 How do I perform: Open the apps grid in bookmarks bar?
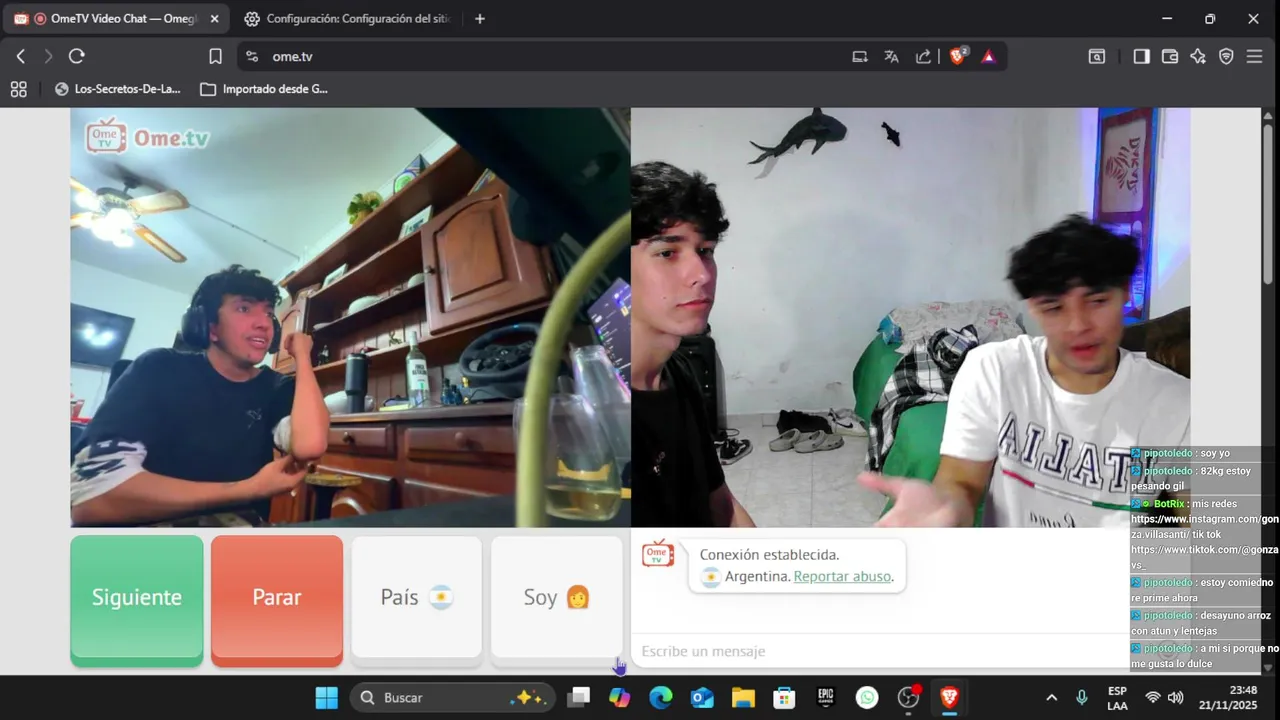point(18,89)
